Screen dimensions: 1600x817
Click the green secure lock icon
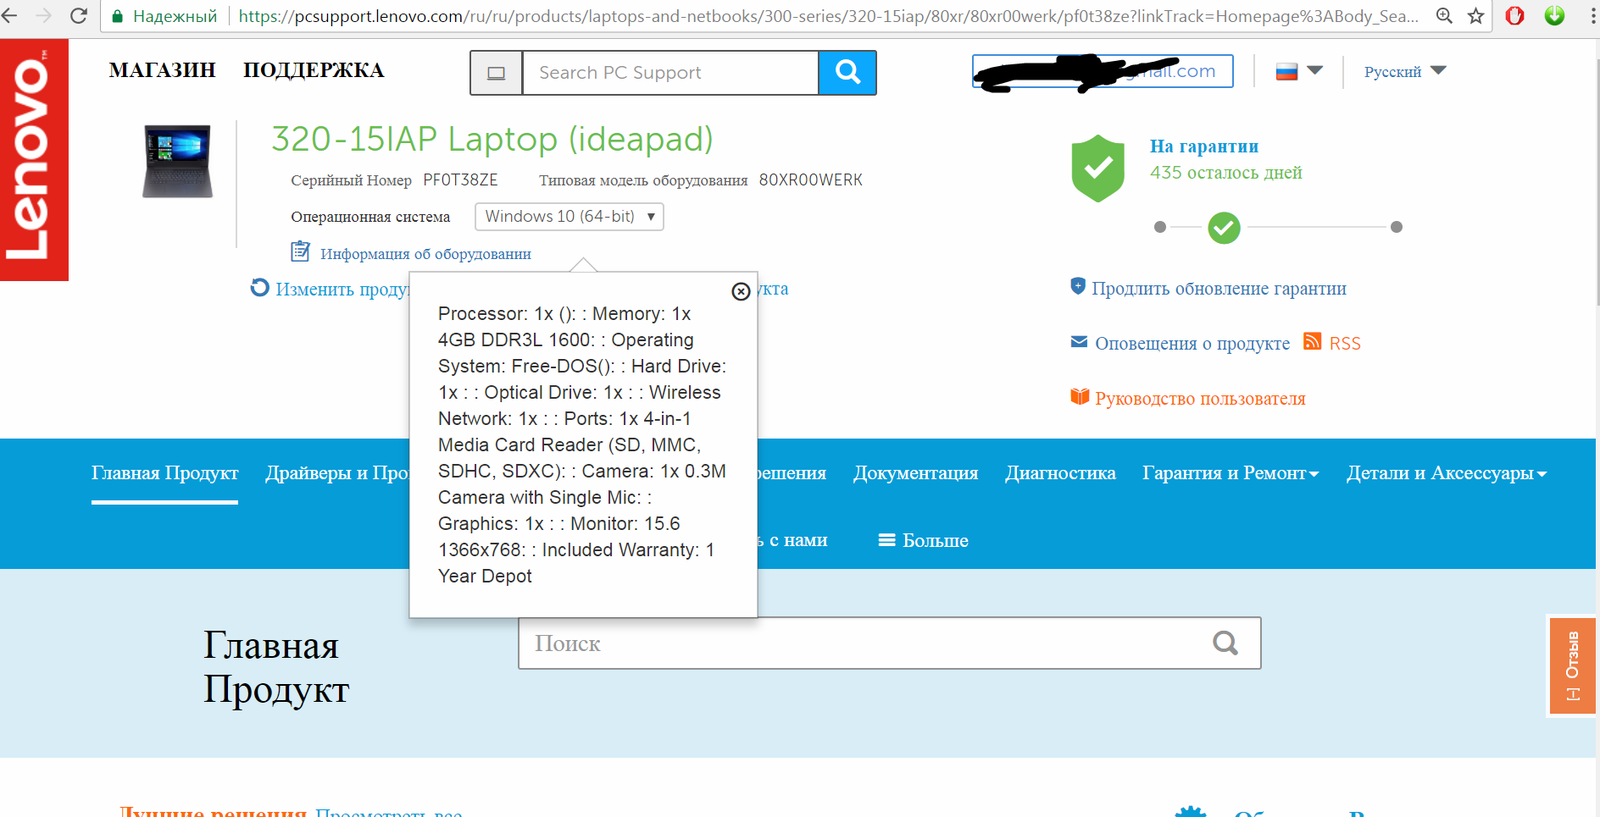(117, 16)
